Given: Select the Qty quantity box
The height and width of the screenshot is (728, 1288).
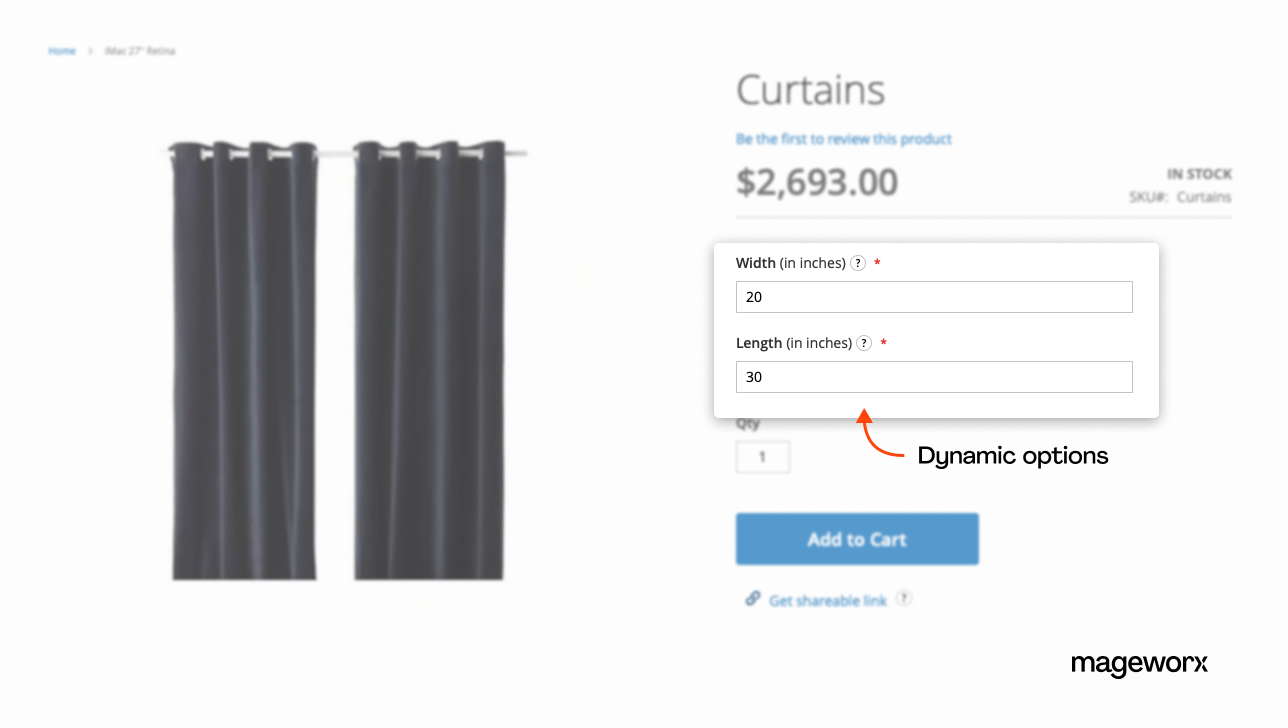Looking at the screenshot, I should point(763,457).
